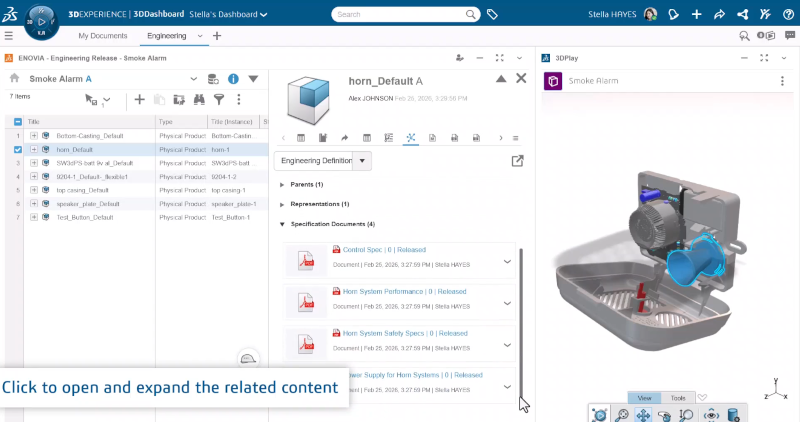Open the blue information icon
The width and height of the screenshot is (800, 422).
[x=233, y=79]
